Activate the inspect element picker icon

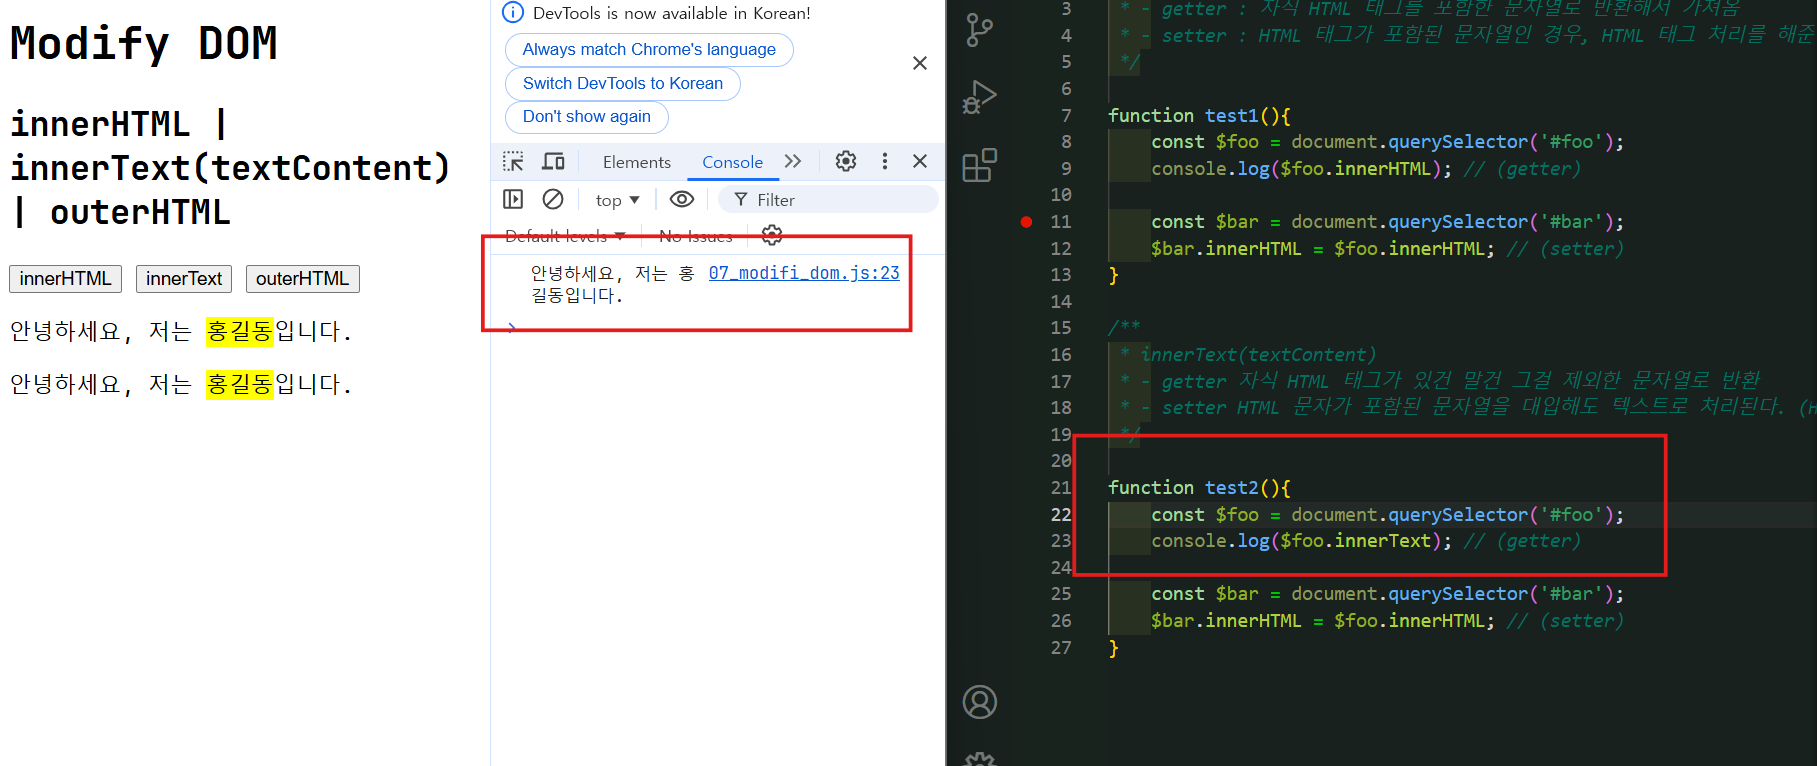pos(513,161)
